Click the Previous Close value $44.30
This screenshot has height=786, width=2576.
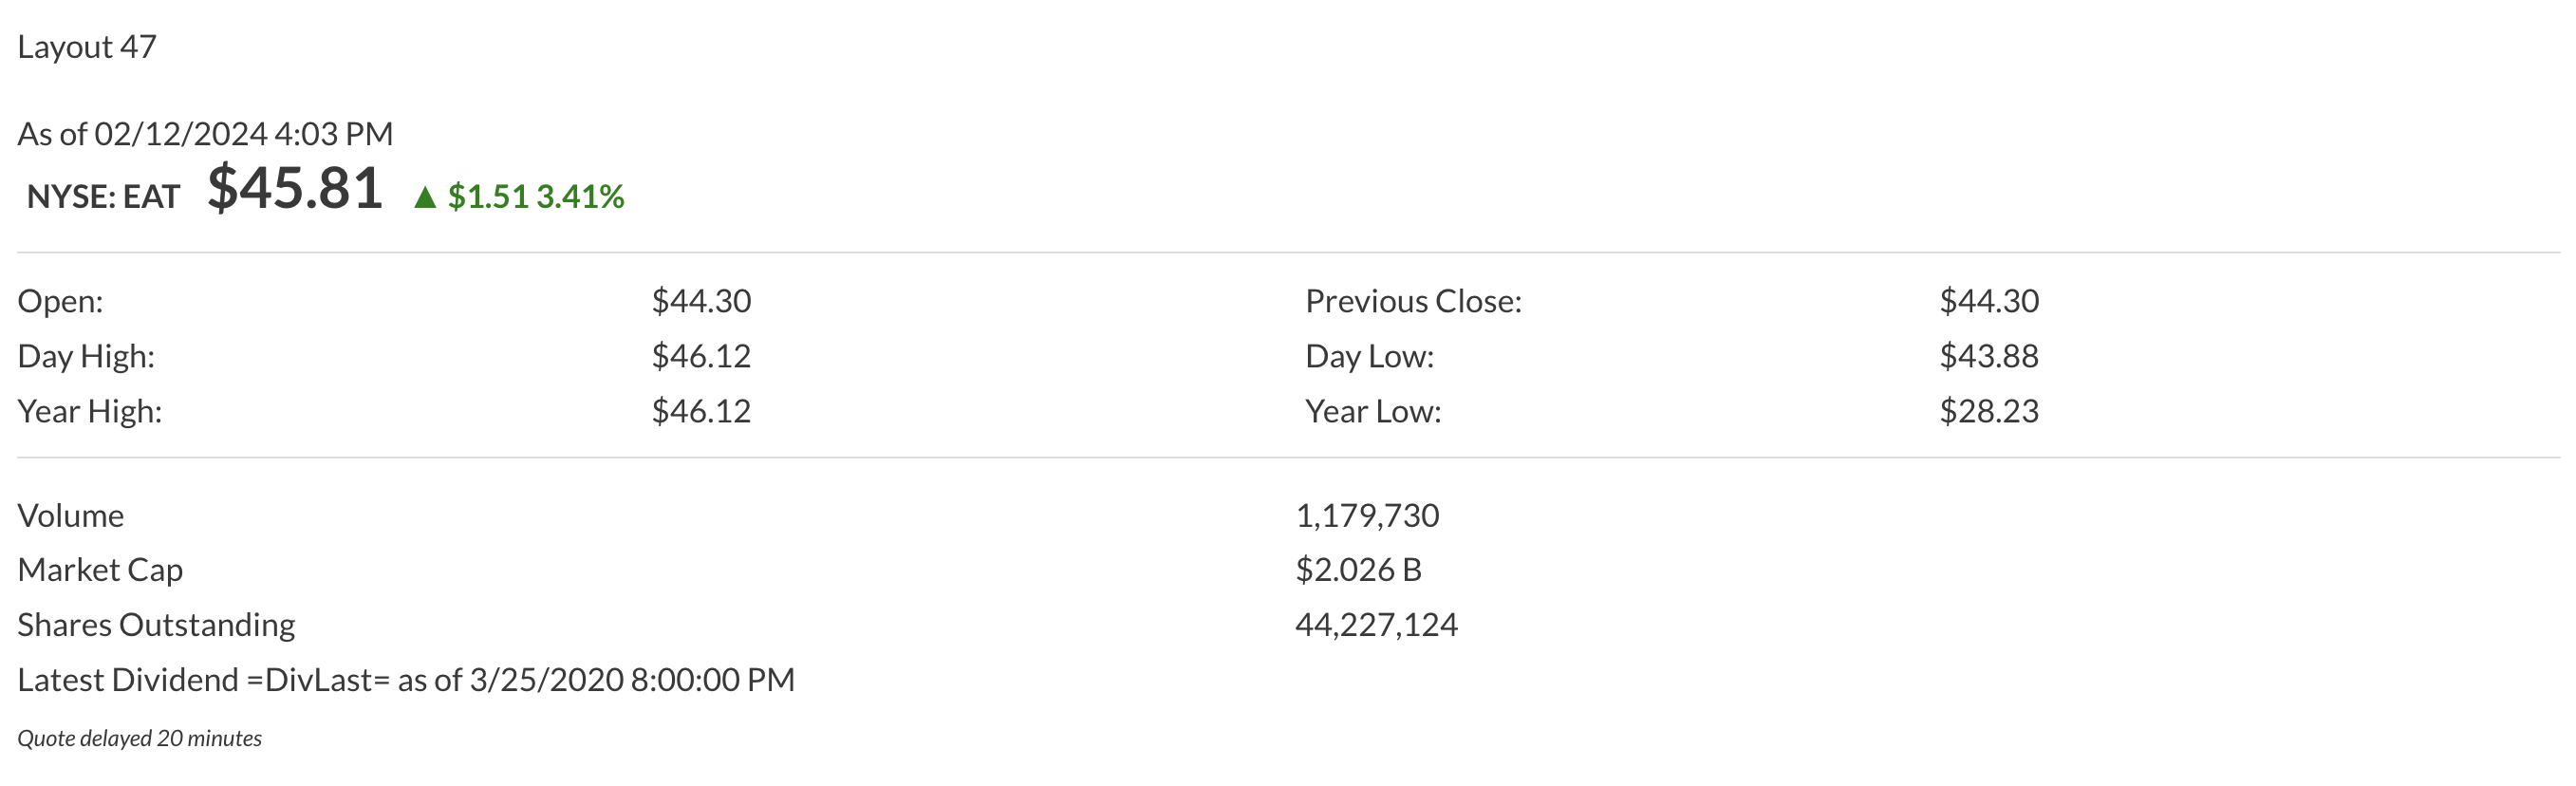click(x=1989, y=301)
